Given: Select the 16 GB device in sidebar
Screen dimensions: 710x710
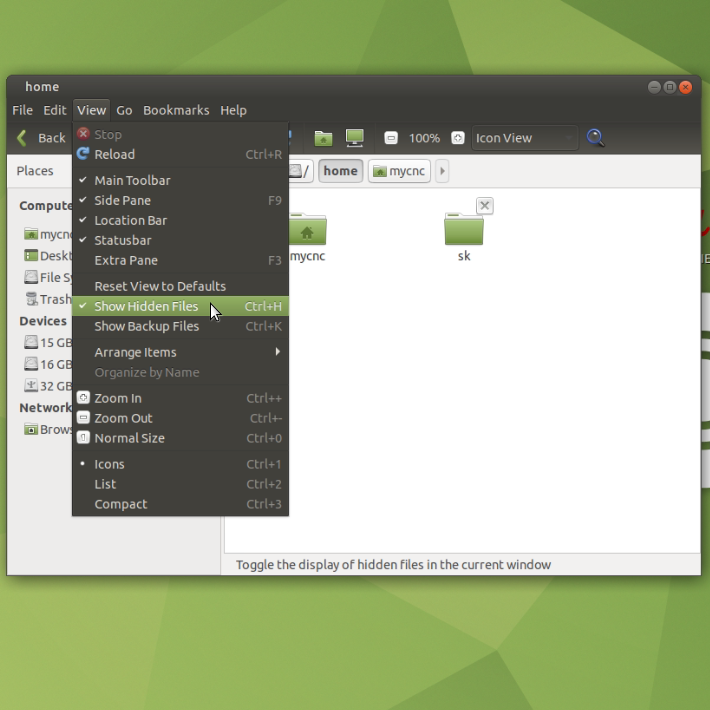Looking at the screenshot, I should pos(48,365).
